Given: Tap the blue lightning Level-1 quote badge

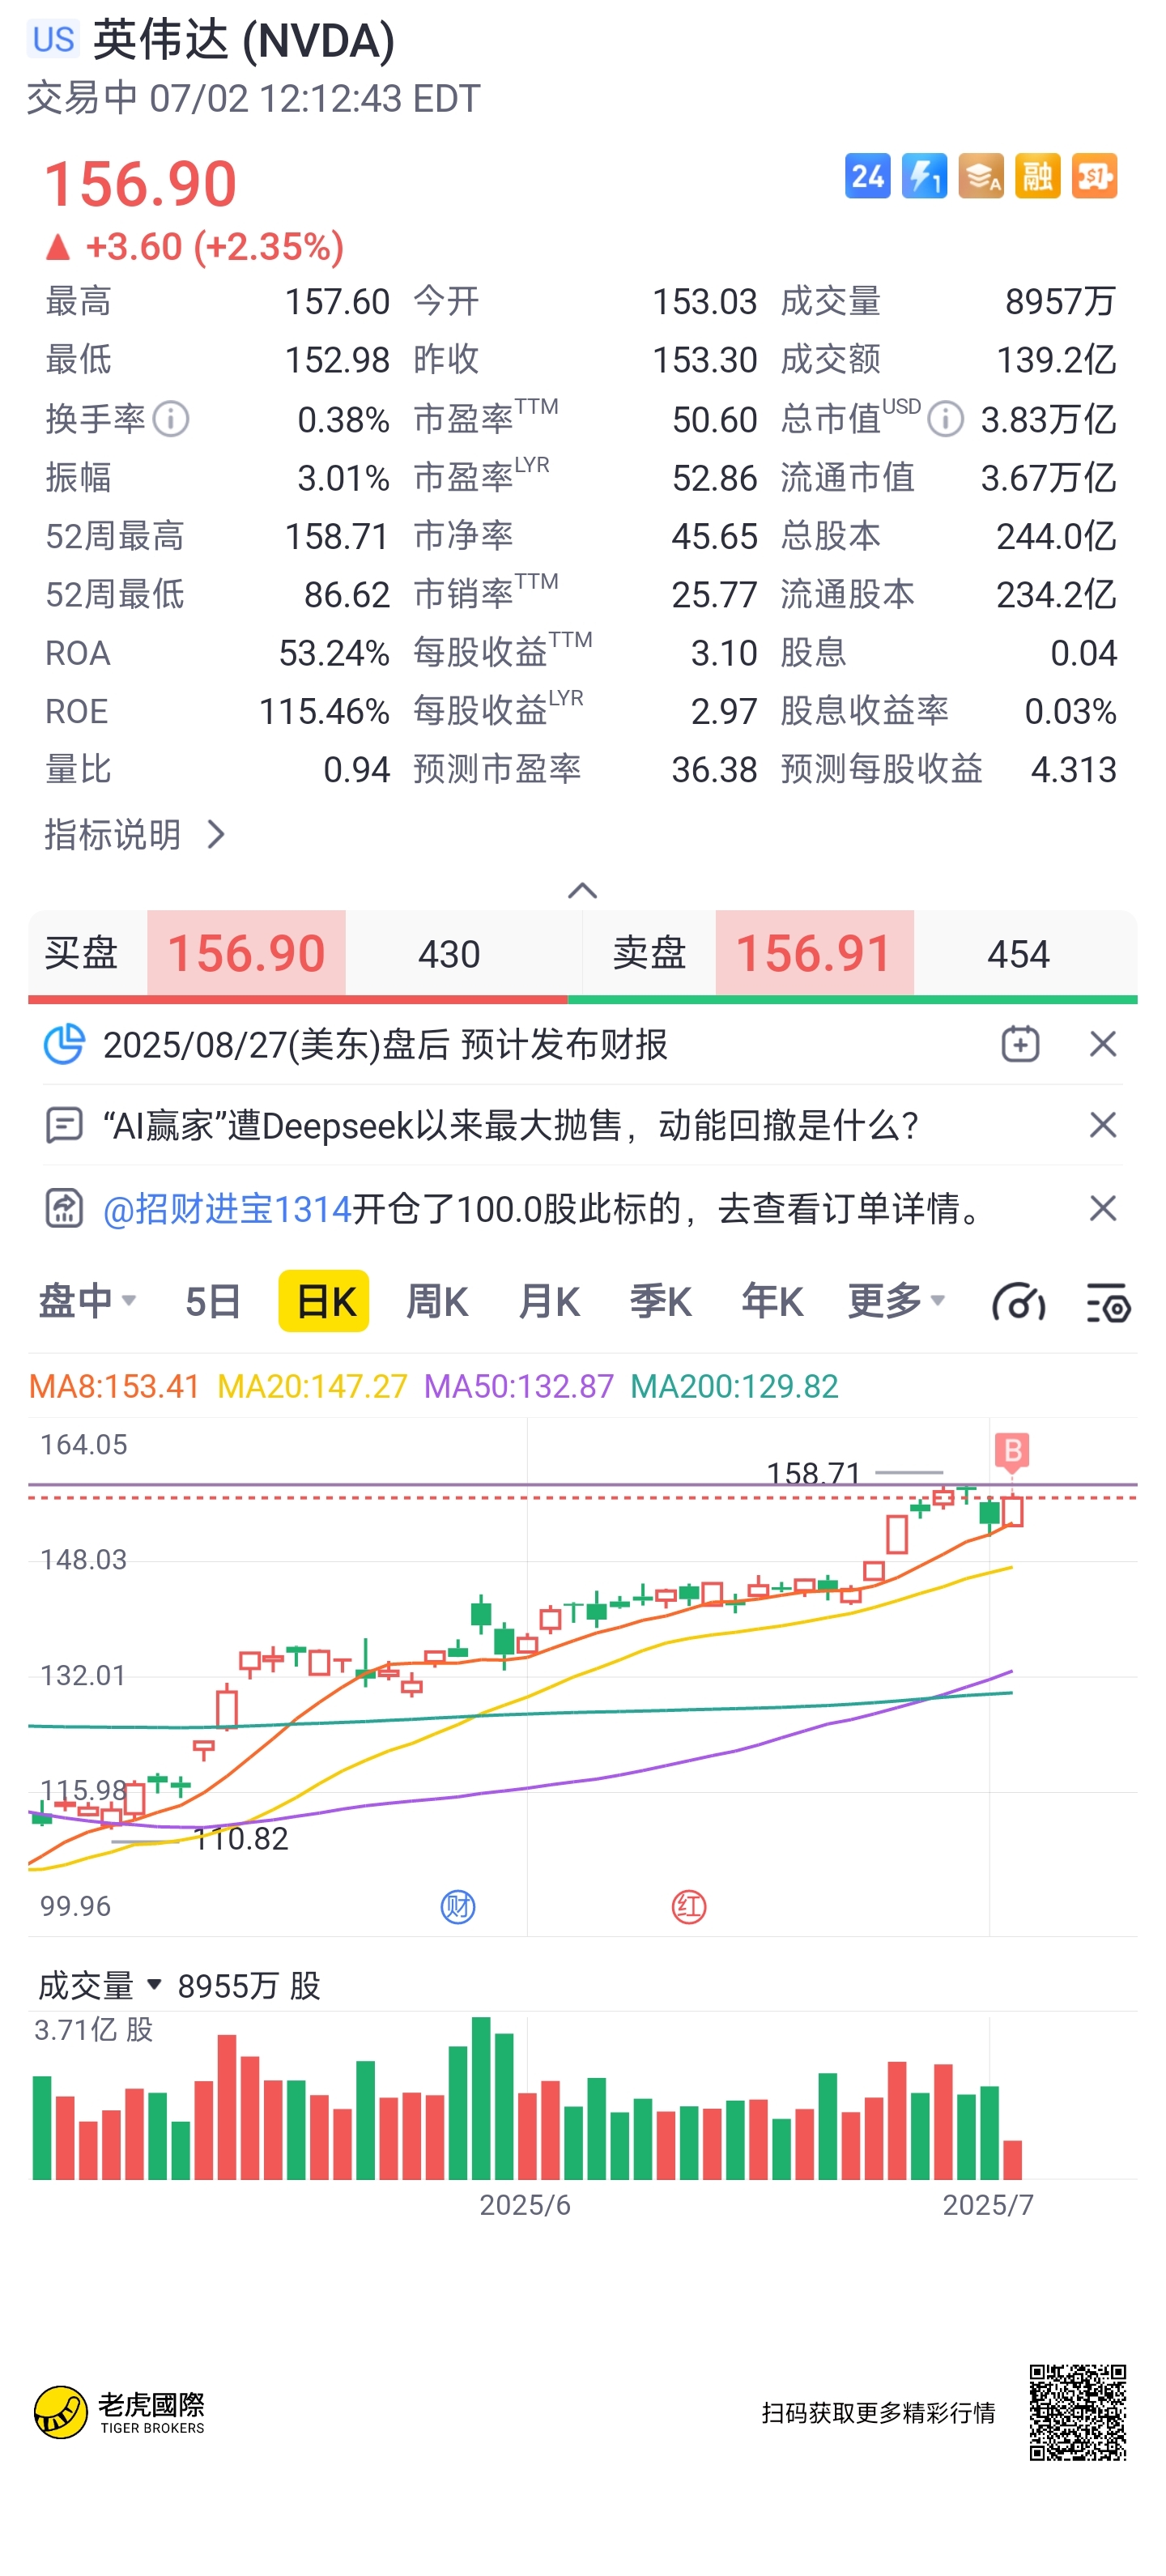Looking at the screenshot, I should [x=924, y=177].
